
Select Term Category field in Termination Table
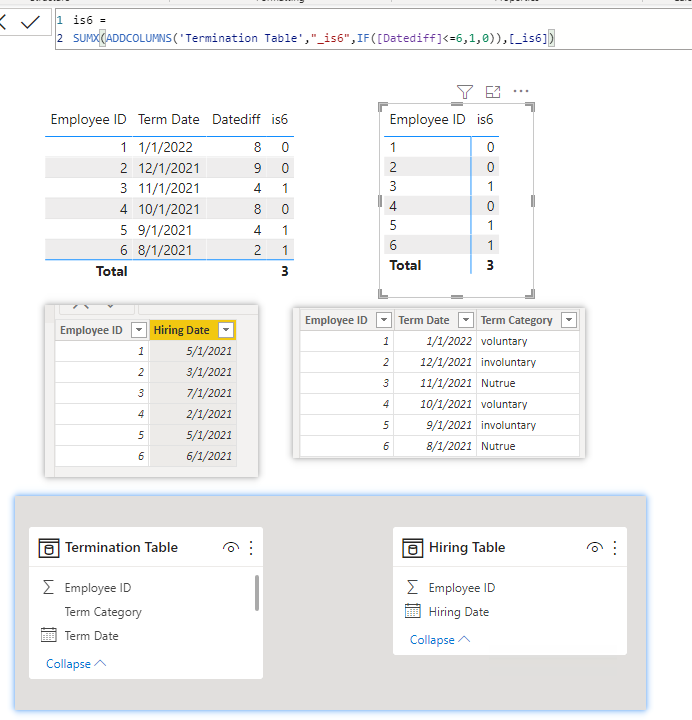click(103, 612)
